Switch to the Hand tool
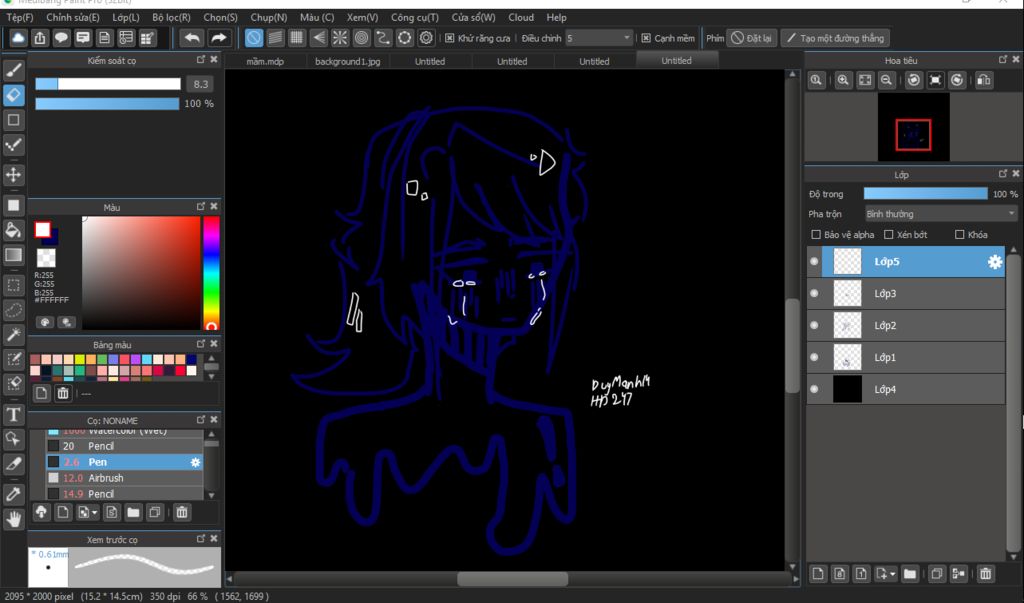This screenshot has height=603, width=1024. (x=13, y=519)
